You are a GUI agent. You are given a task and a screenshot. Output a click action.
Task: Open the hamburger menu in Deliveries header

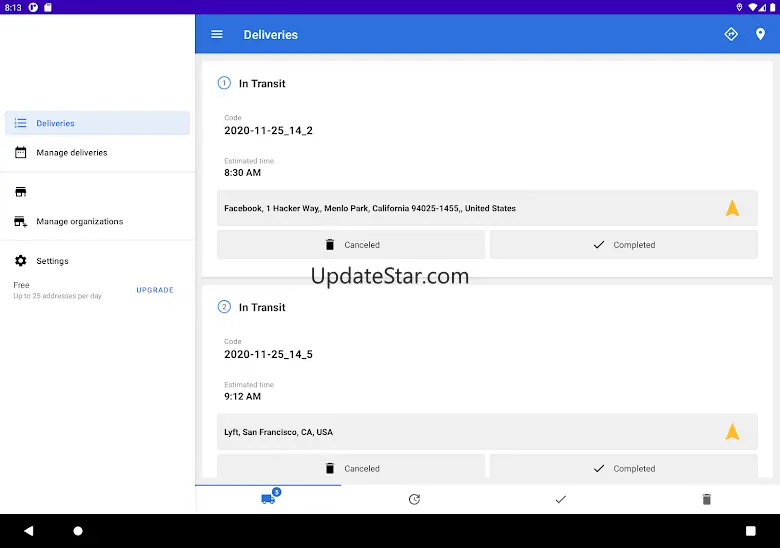pyautogui.click(x=217, y=34)
